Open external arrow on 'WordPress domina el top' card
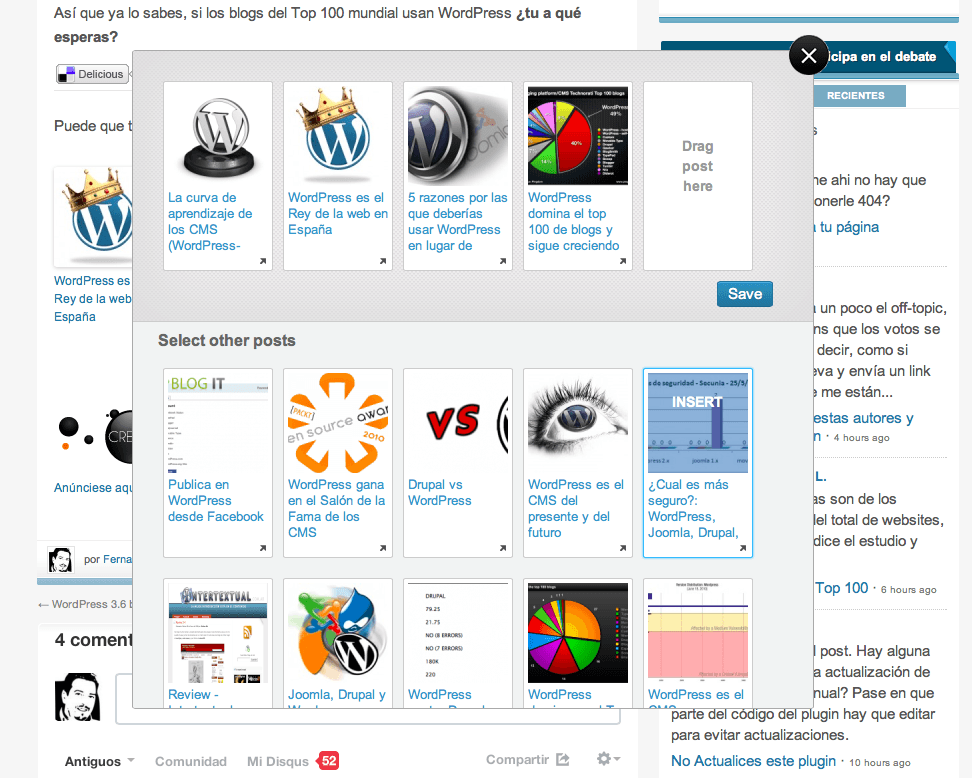The width and height of the screenshot is (972, 778). pyautogui.click(x=623, y=262)
